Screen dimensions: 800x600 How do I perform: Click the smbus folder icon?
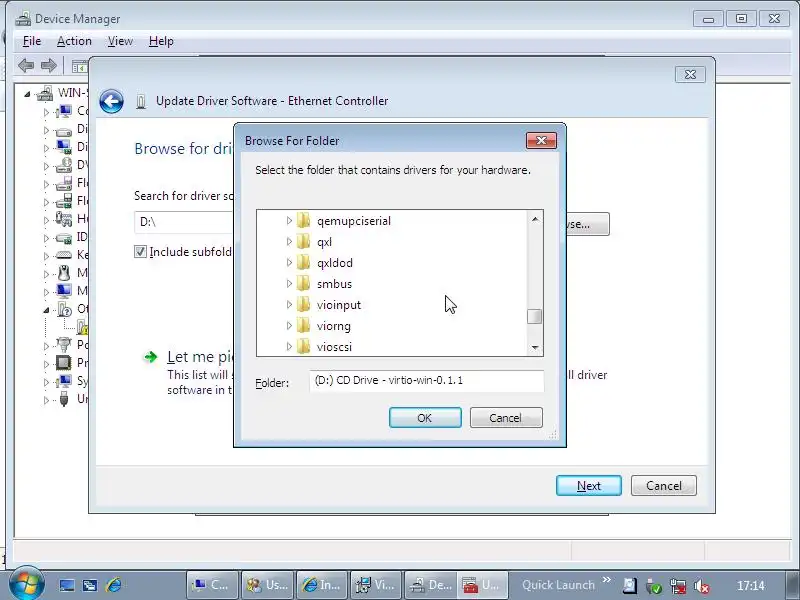pos(303,283)
